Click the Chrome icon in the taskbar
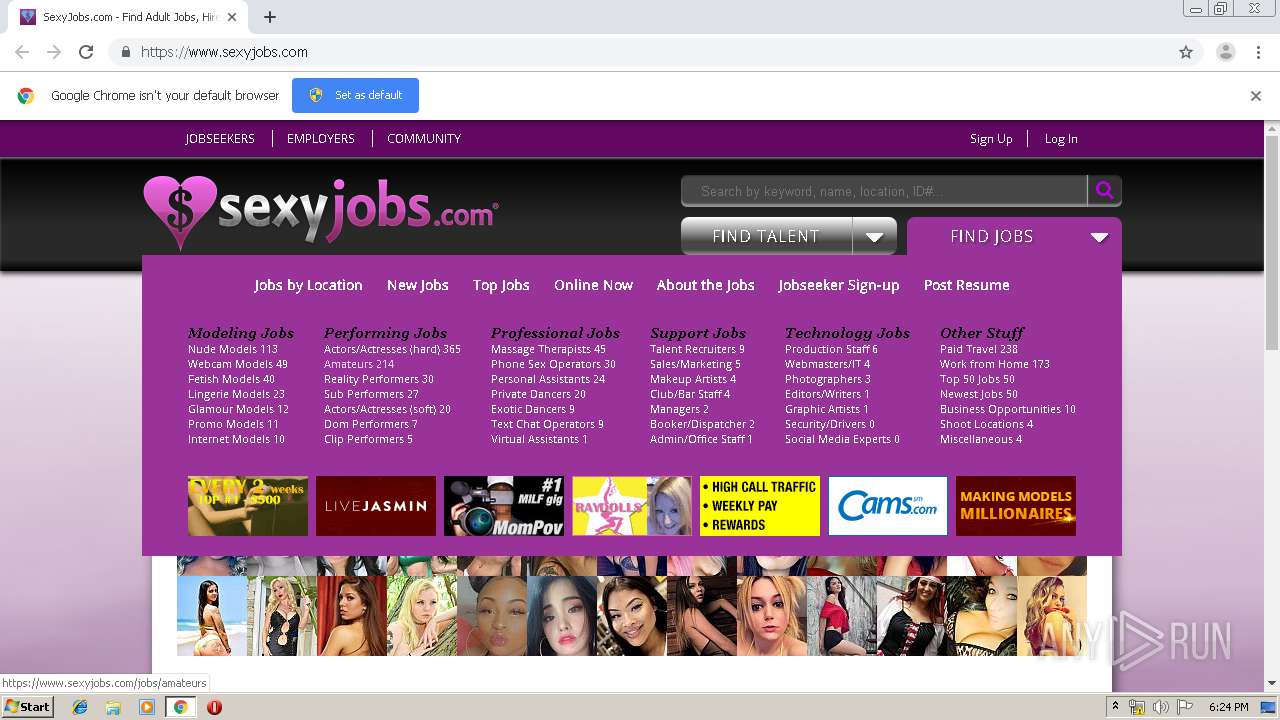The image size is (1280, 720). coord(181,707)
